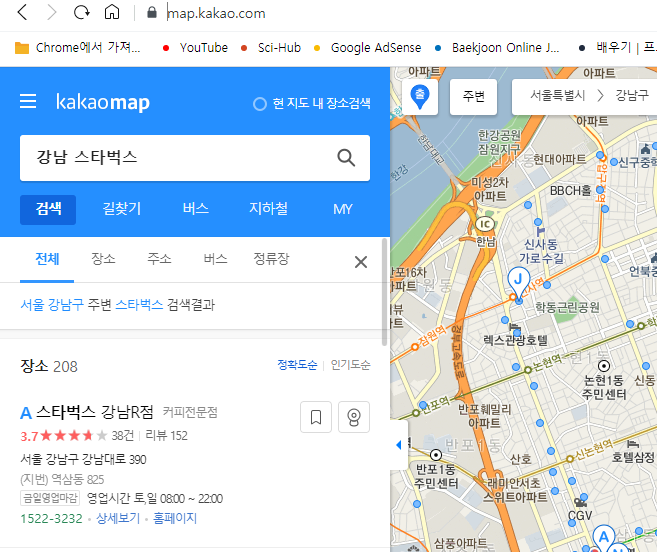Close the search results with X
Image resolution: width=657 pixels, height=552 pixels.
click(361, 262)
